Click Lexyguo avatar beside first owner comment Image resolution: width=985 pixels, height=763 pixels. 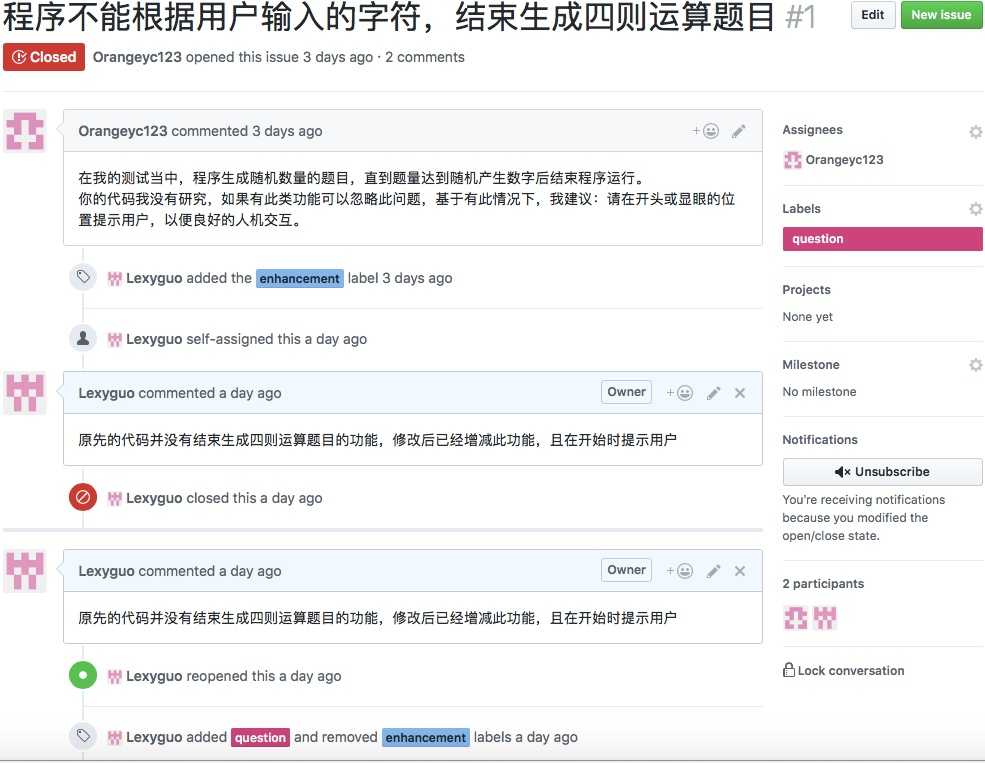tap(25, 393)
